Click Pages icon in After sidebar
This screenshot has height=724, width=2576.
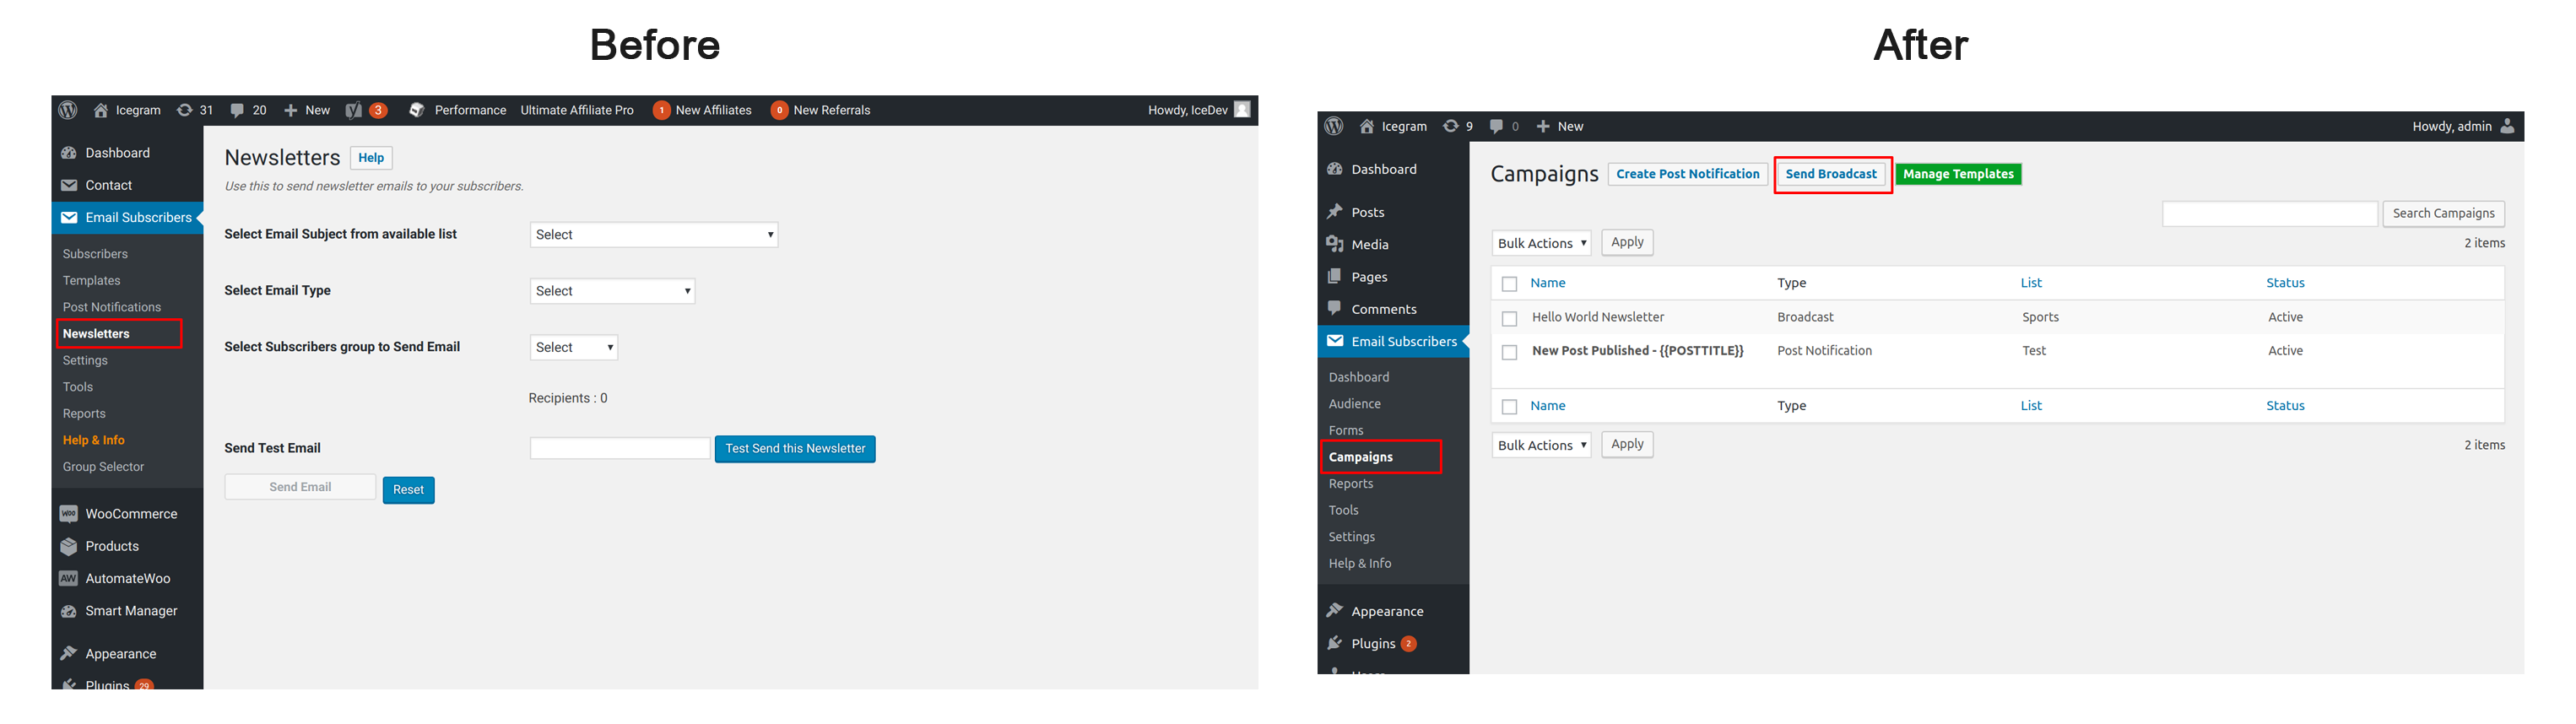pyautogui.click(x=1335, y=276)
